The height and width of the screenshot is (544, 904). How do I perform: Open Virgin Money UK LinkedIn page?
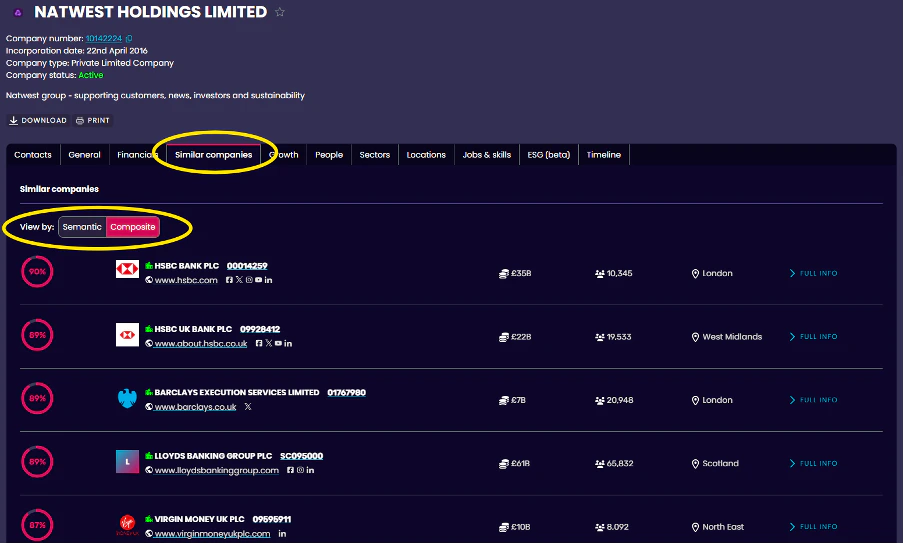[x=282, y=534]
